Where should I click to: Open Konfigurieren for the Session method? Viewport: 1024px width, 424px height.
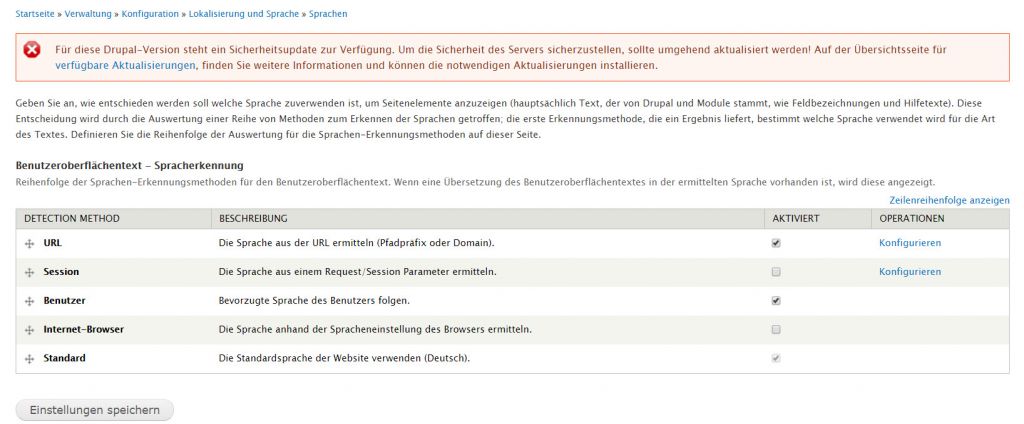(x=910, y=272)
